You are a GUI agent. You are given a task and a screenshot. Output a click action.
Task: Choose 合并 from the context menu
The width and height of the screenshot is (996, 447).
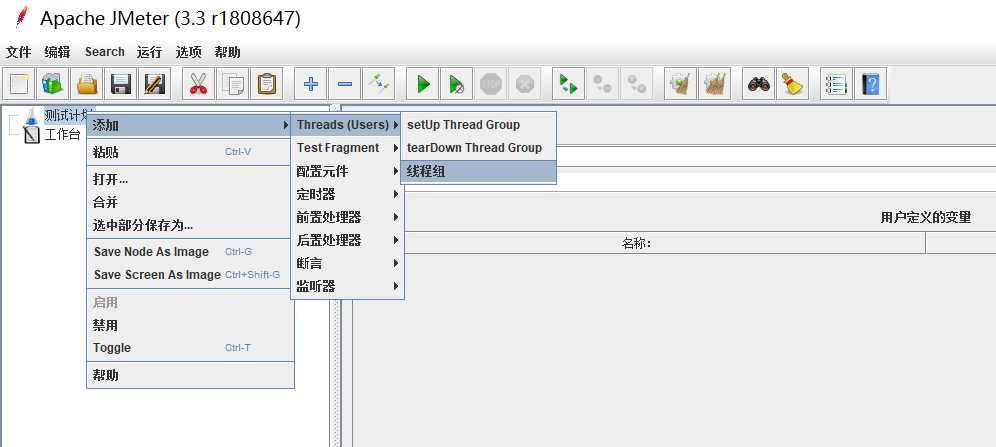coord(190,202)
